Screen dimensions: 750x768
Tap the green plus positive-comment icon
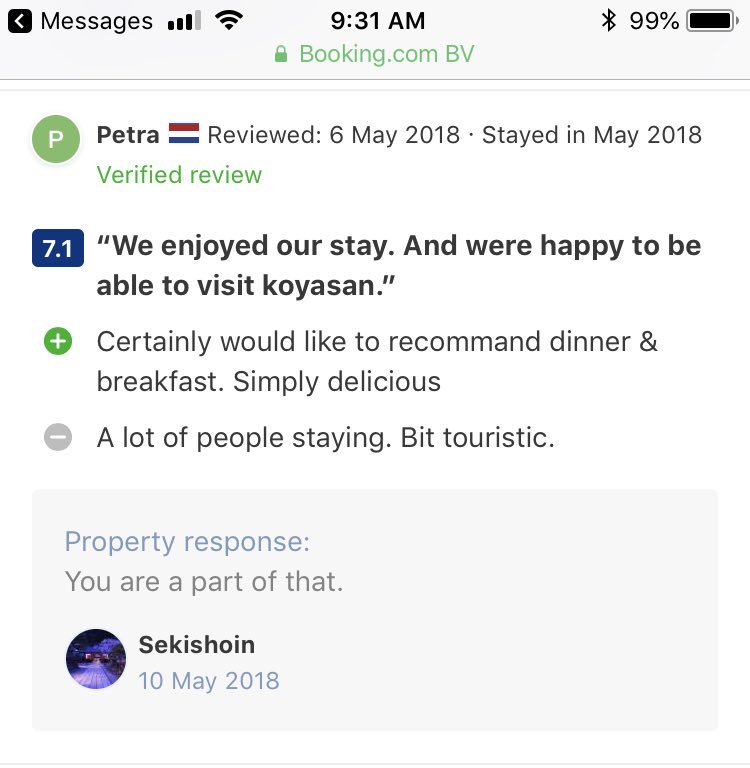(x=58, y=341)
